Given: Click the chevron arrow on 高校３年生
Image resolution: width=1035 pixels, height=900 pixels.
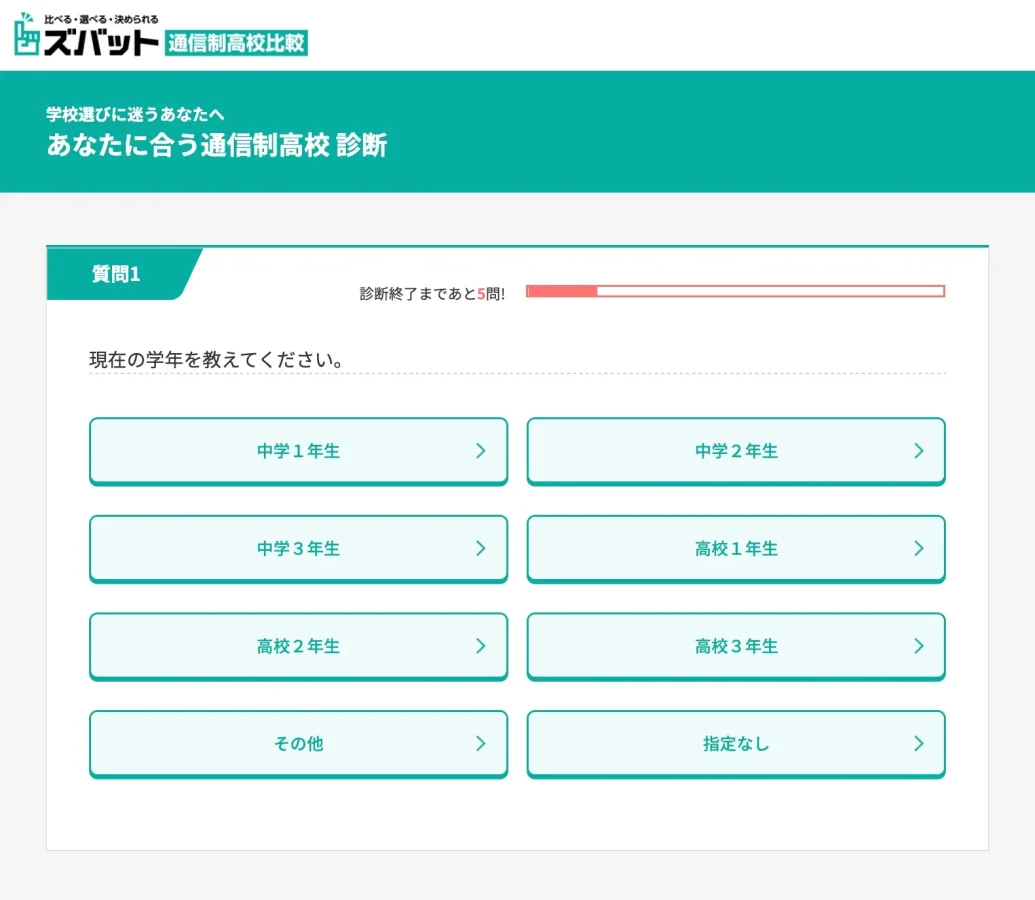Looking at the screenshot, I should [x=919, y=646].
